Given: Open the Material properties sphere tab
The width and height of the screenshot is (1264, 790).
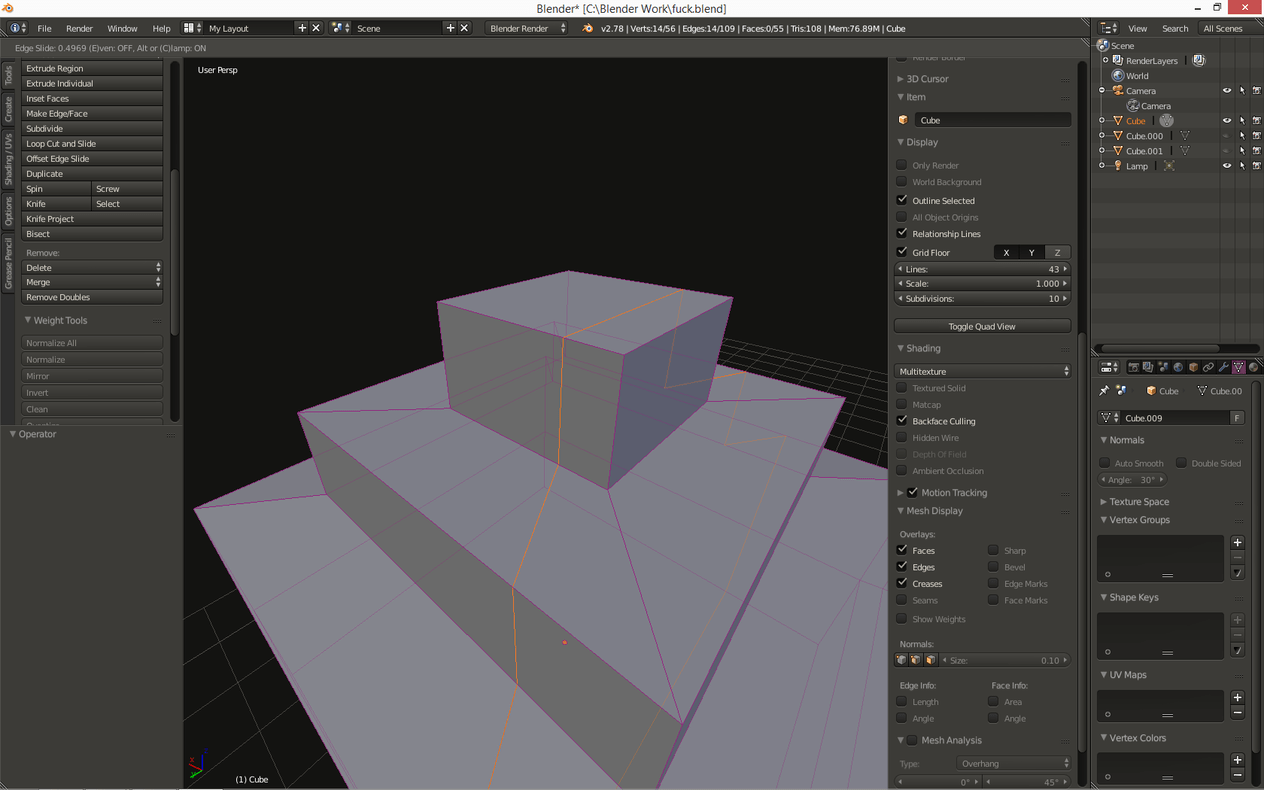Looking at the screenshot, I should (1253, 367).
